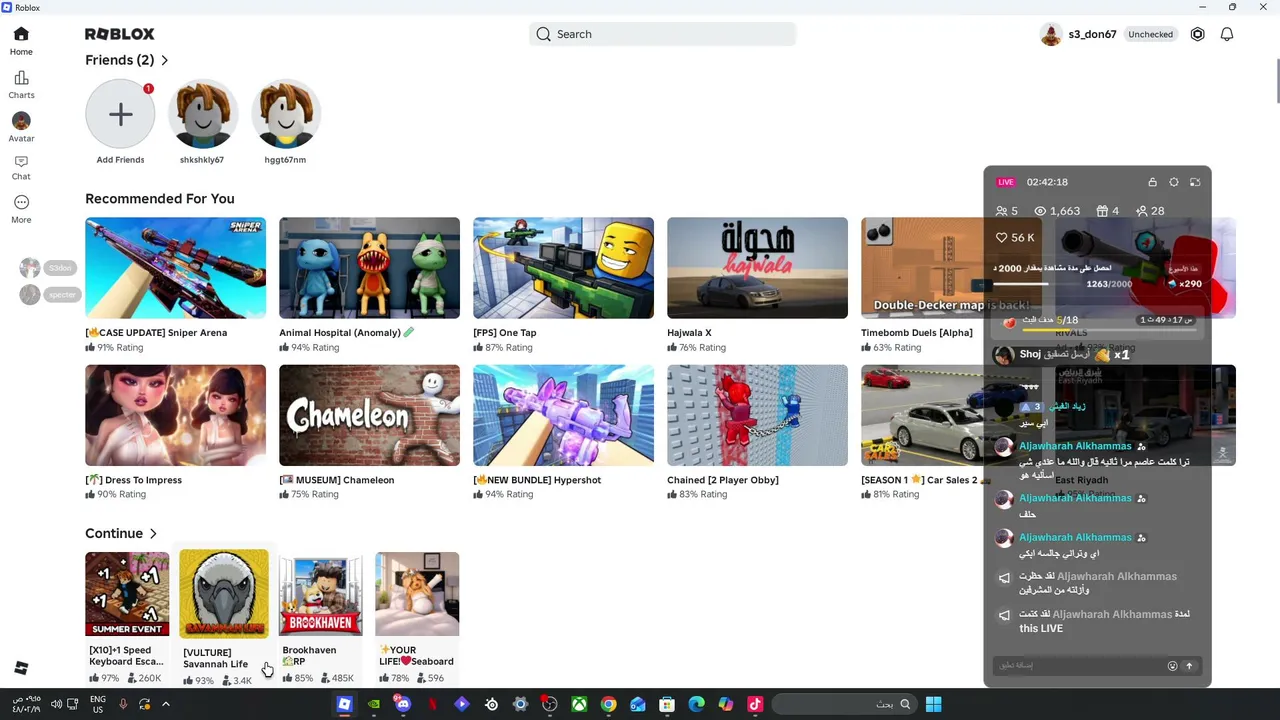Click the Windows Start button
1280x720 pixels.
pyautogui.click(x=933, y=704)
